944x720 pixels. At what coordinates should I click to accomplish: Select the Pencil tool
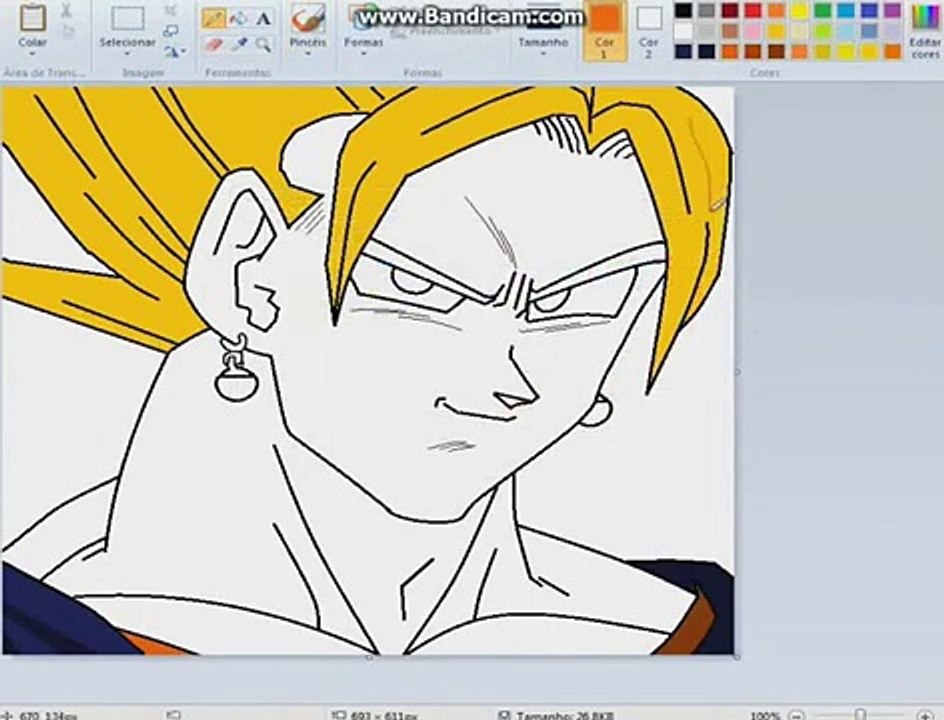(214, 19)
